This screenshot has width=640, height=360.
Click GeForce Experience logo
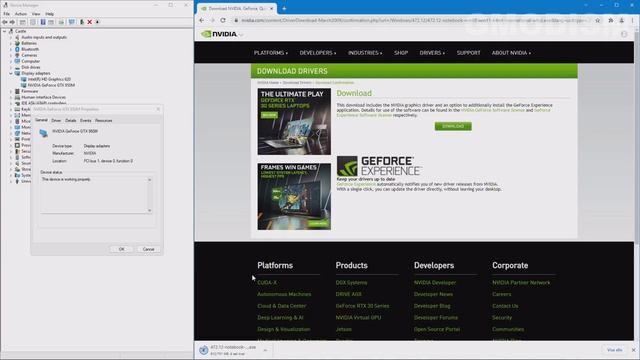(x=379, y=166)
